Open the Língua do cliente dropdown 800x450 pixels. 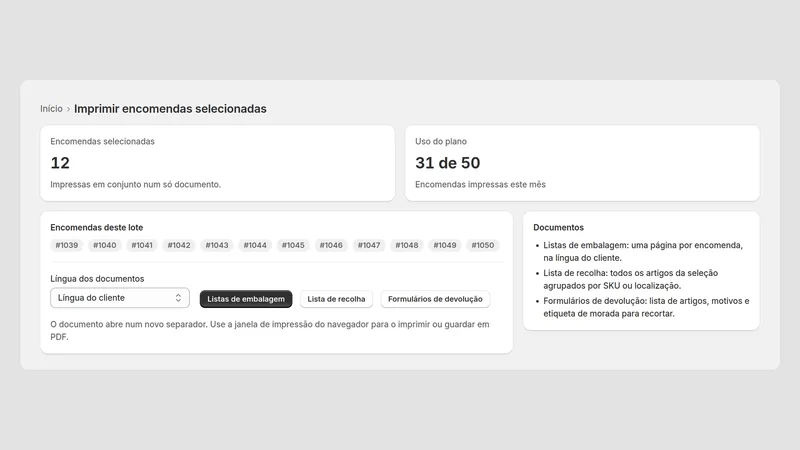(120, 298)
